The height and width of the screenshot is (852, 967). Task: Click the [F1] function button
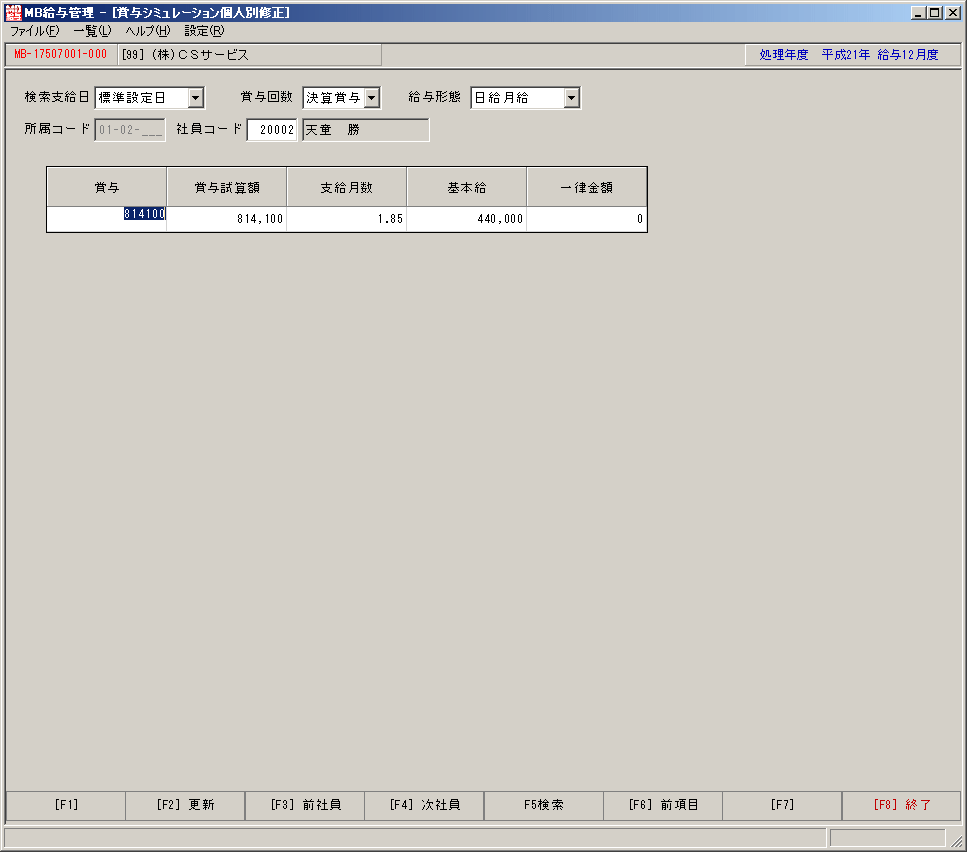tap(66, 805)
